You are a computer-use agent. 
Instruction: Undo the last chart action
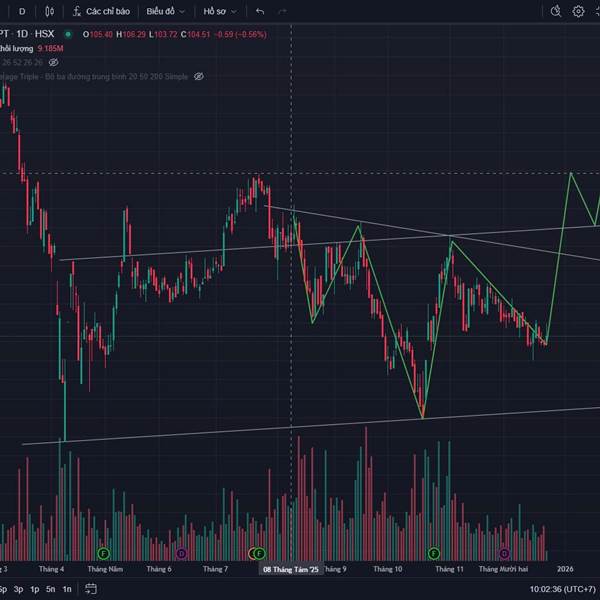coord(260,11)
